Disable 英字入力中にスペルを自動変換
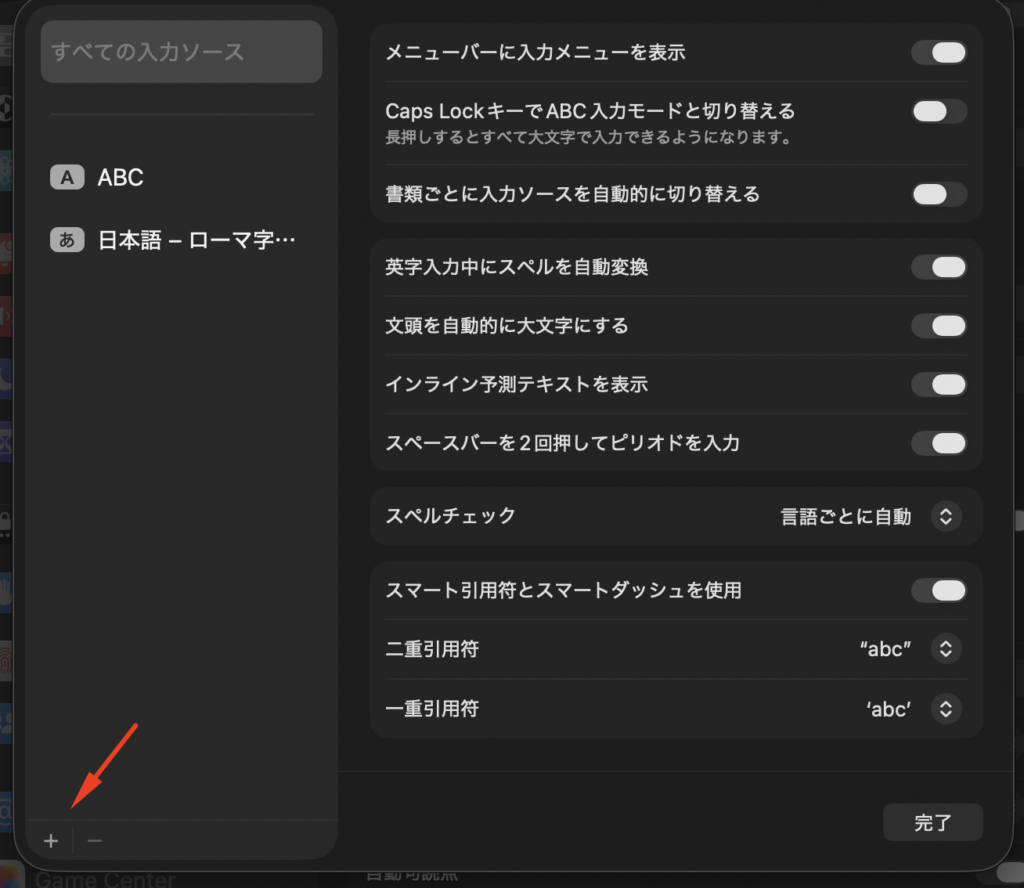This screenshot has width=1024, height=888. (x=938, y=267)
